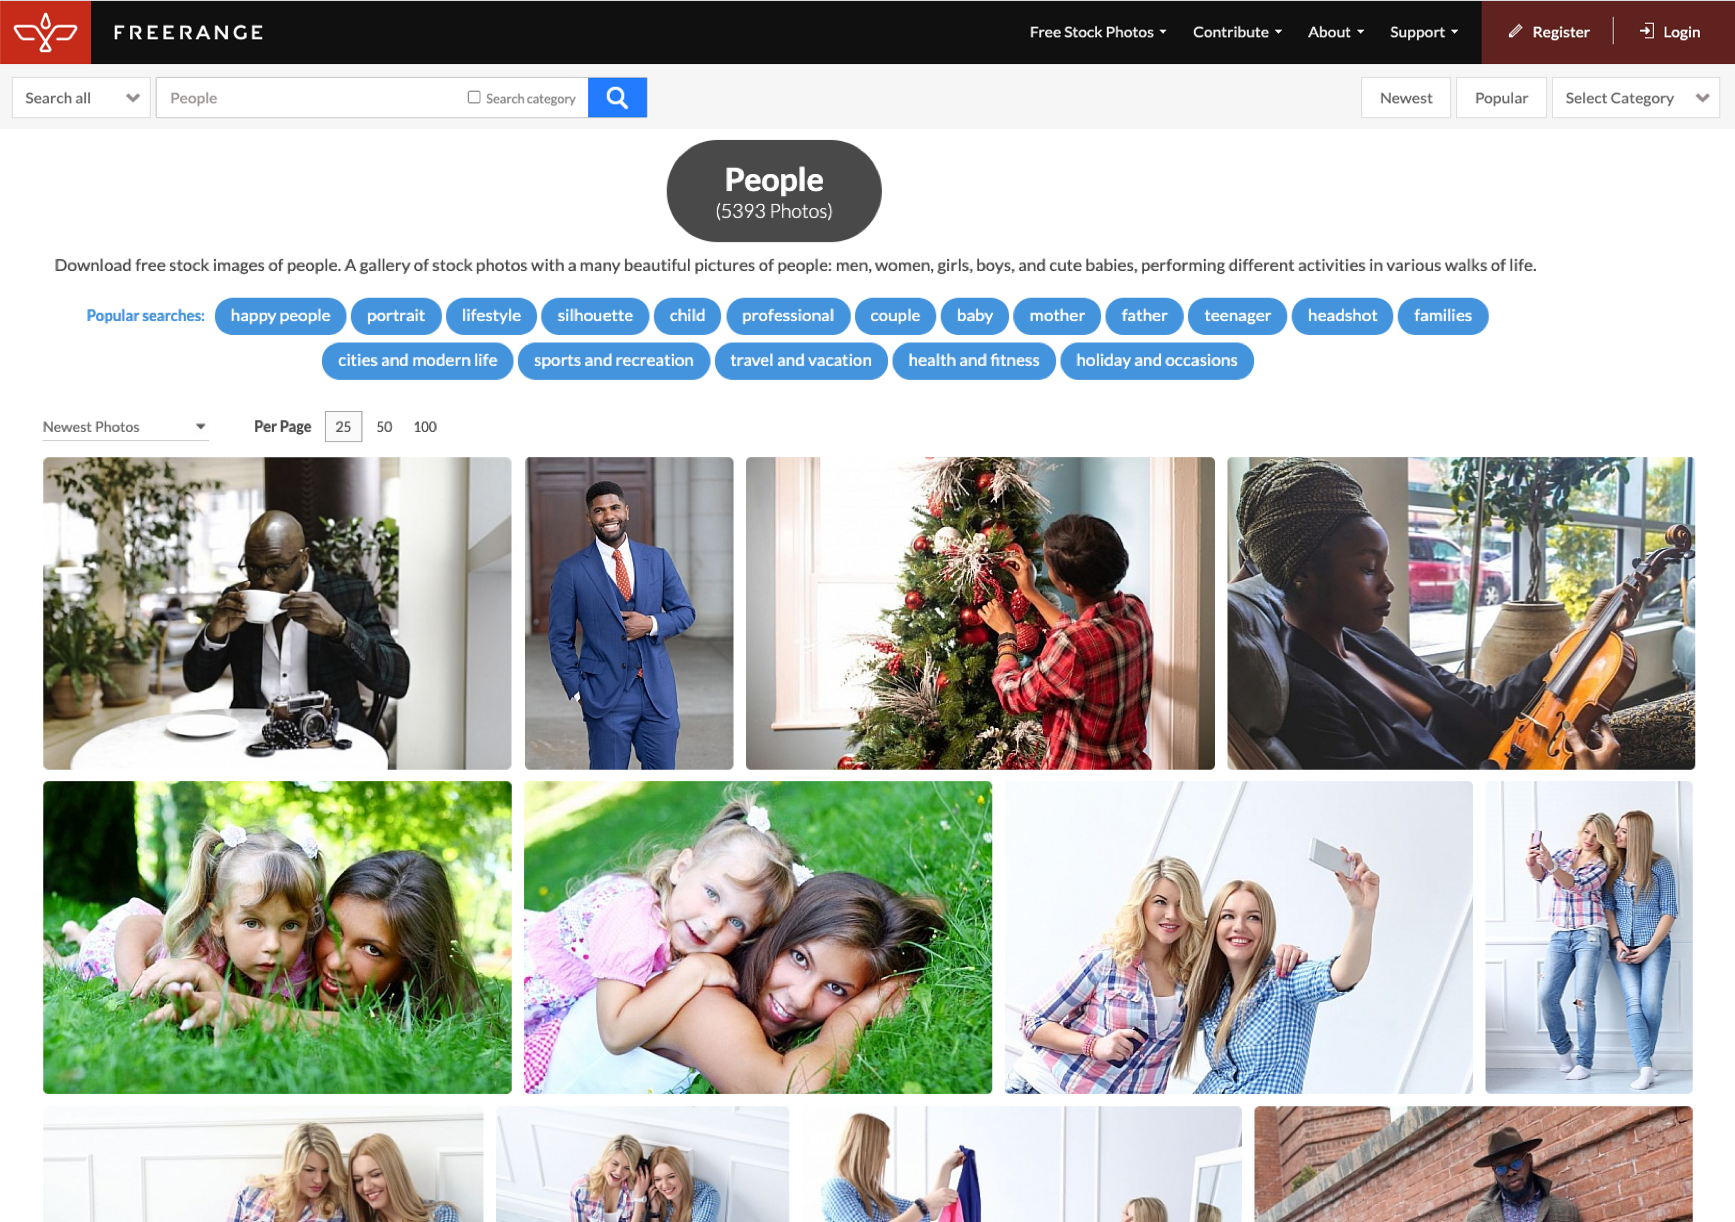
Task: Choose travel and vacation tag
Action: (x=801, y=360)
